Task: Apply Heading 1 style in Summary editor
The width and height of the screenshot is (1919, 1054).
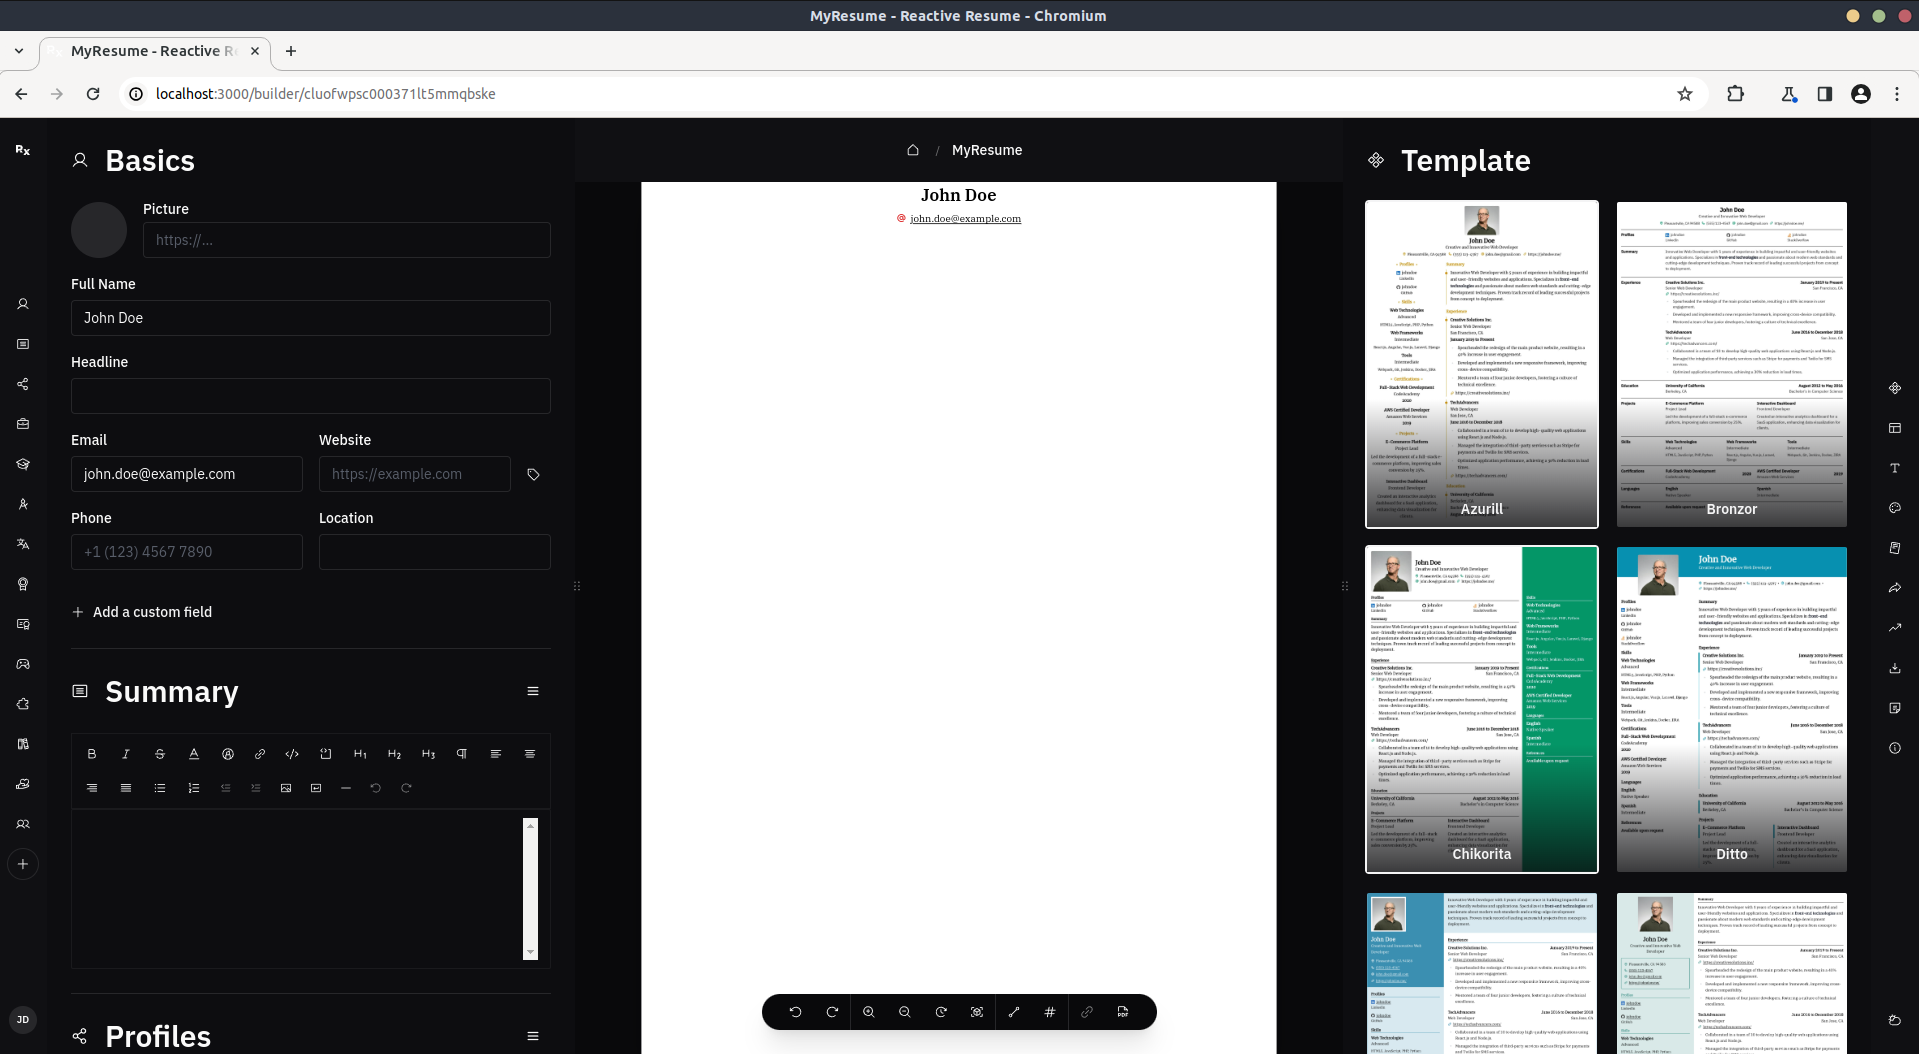Action: point(360,754)
